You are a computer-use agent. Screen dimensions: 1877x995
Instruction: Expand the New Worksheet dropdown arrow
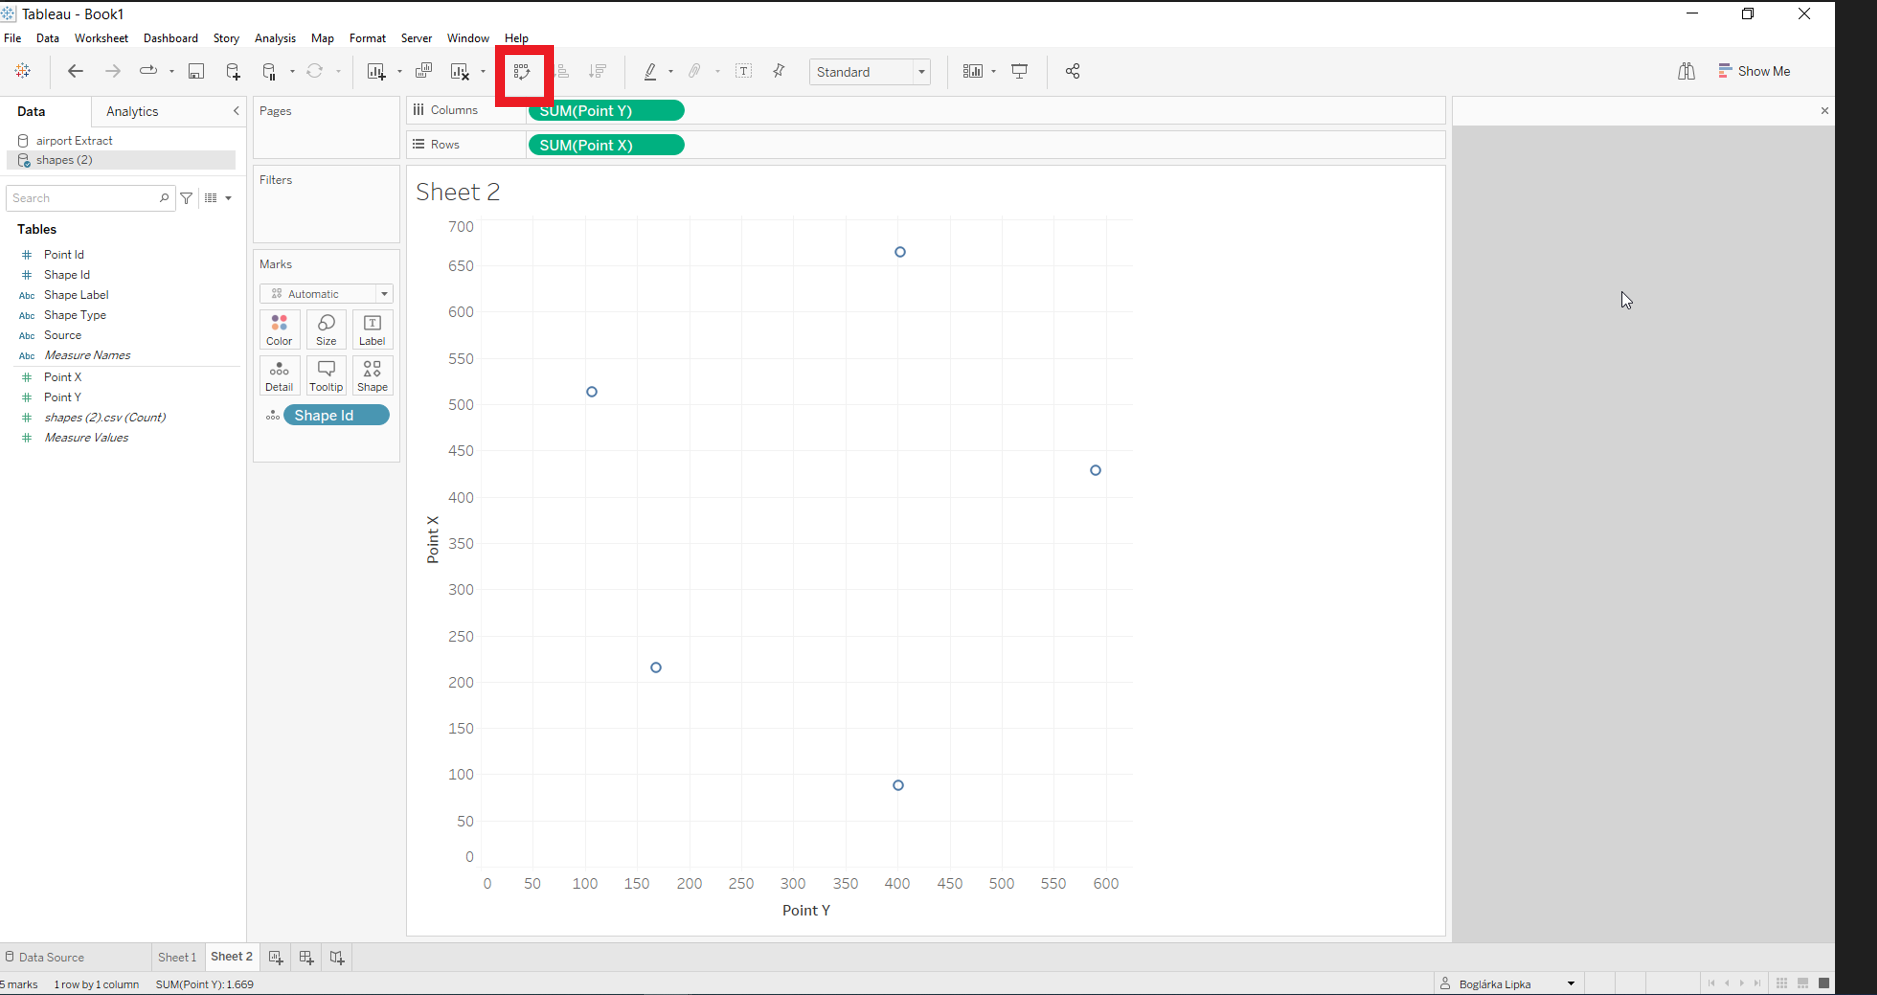tap(399, 72)
